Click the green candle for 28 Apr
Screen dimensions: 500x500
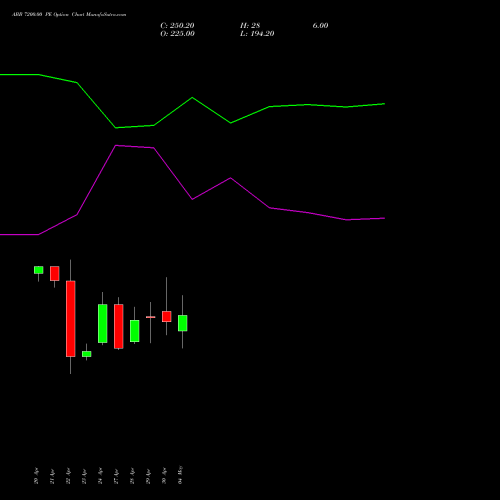[x=135, y=331]
